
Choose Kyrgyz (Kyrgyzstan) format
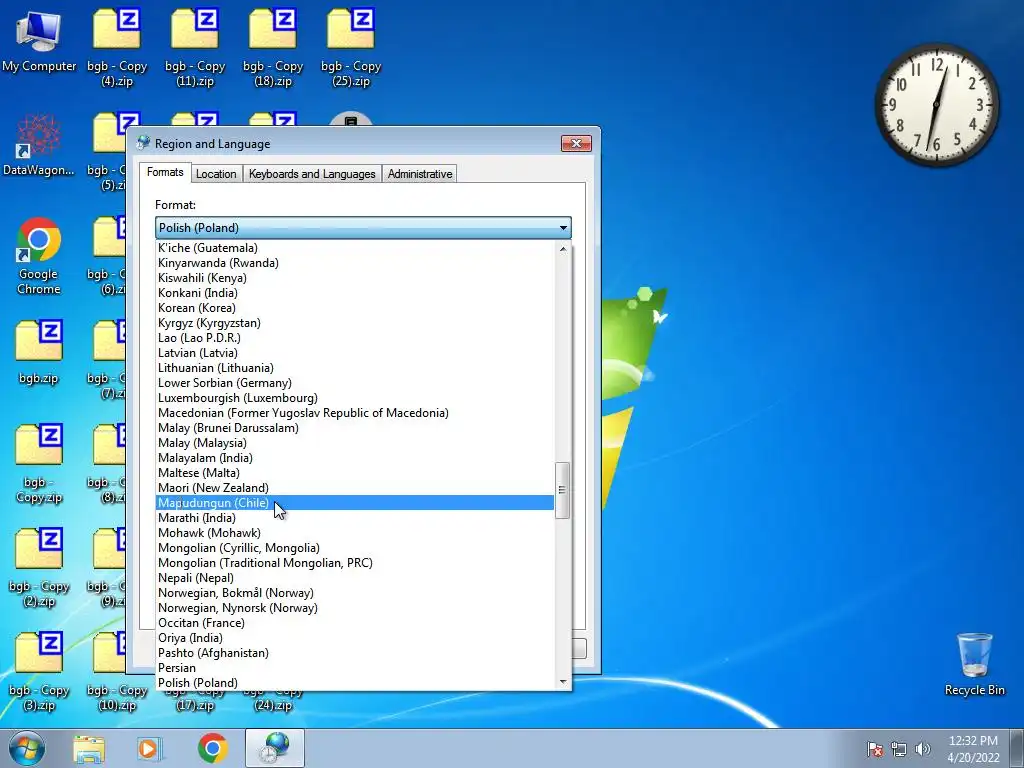coord(355,323)
